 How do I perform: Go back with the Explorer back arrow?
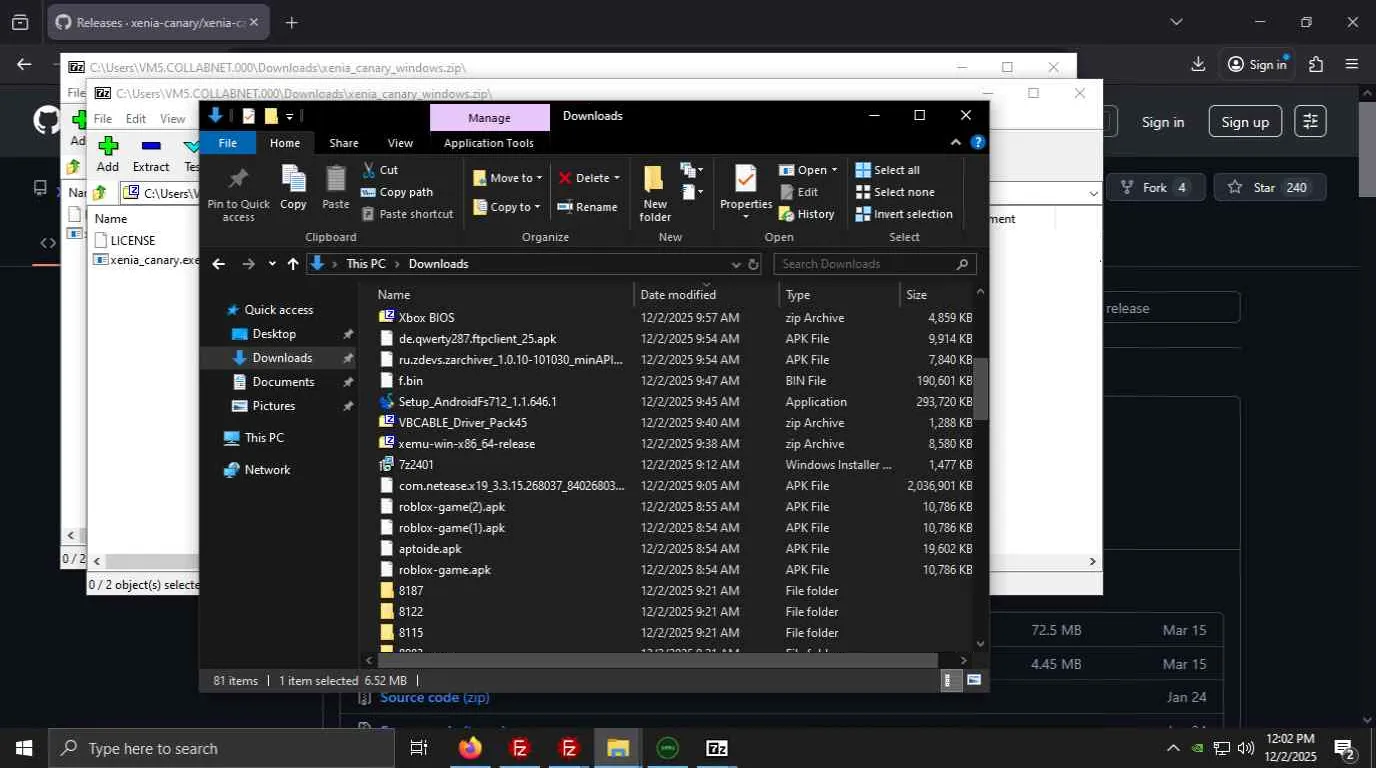(x=219, y=264)
